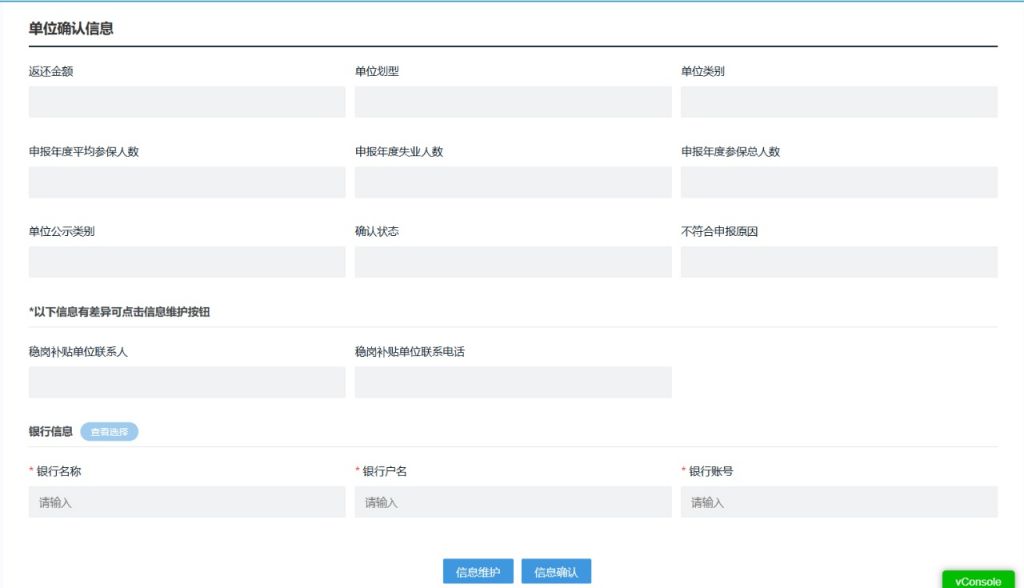Click the 申报年度失业人数 field
Screen dimensions: 1024x588
(x=513, y=182)
